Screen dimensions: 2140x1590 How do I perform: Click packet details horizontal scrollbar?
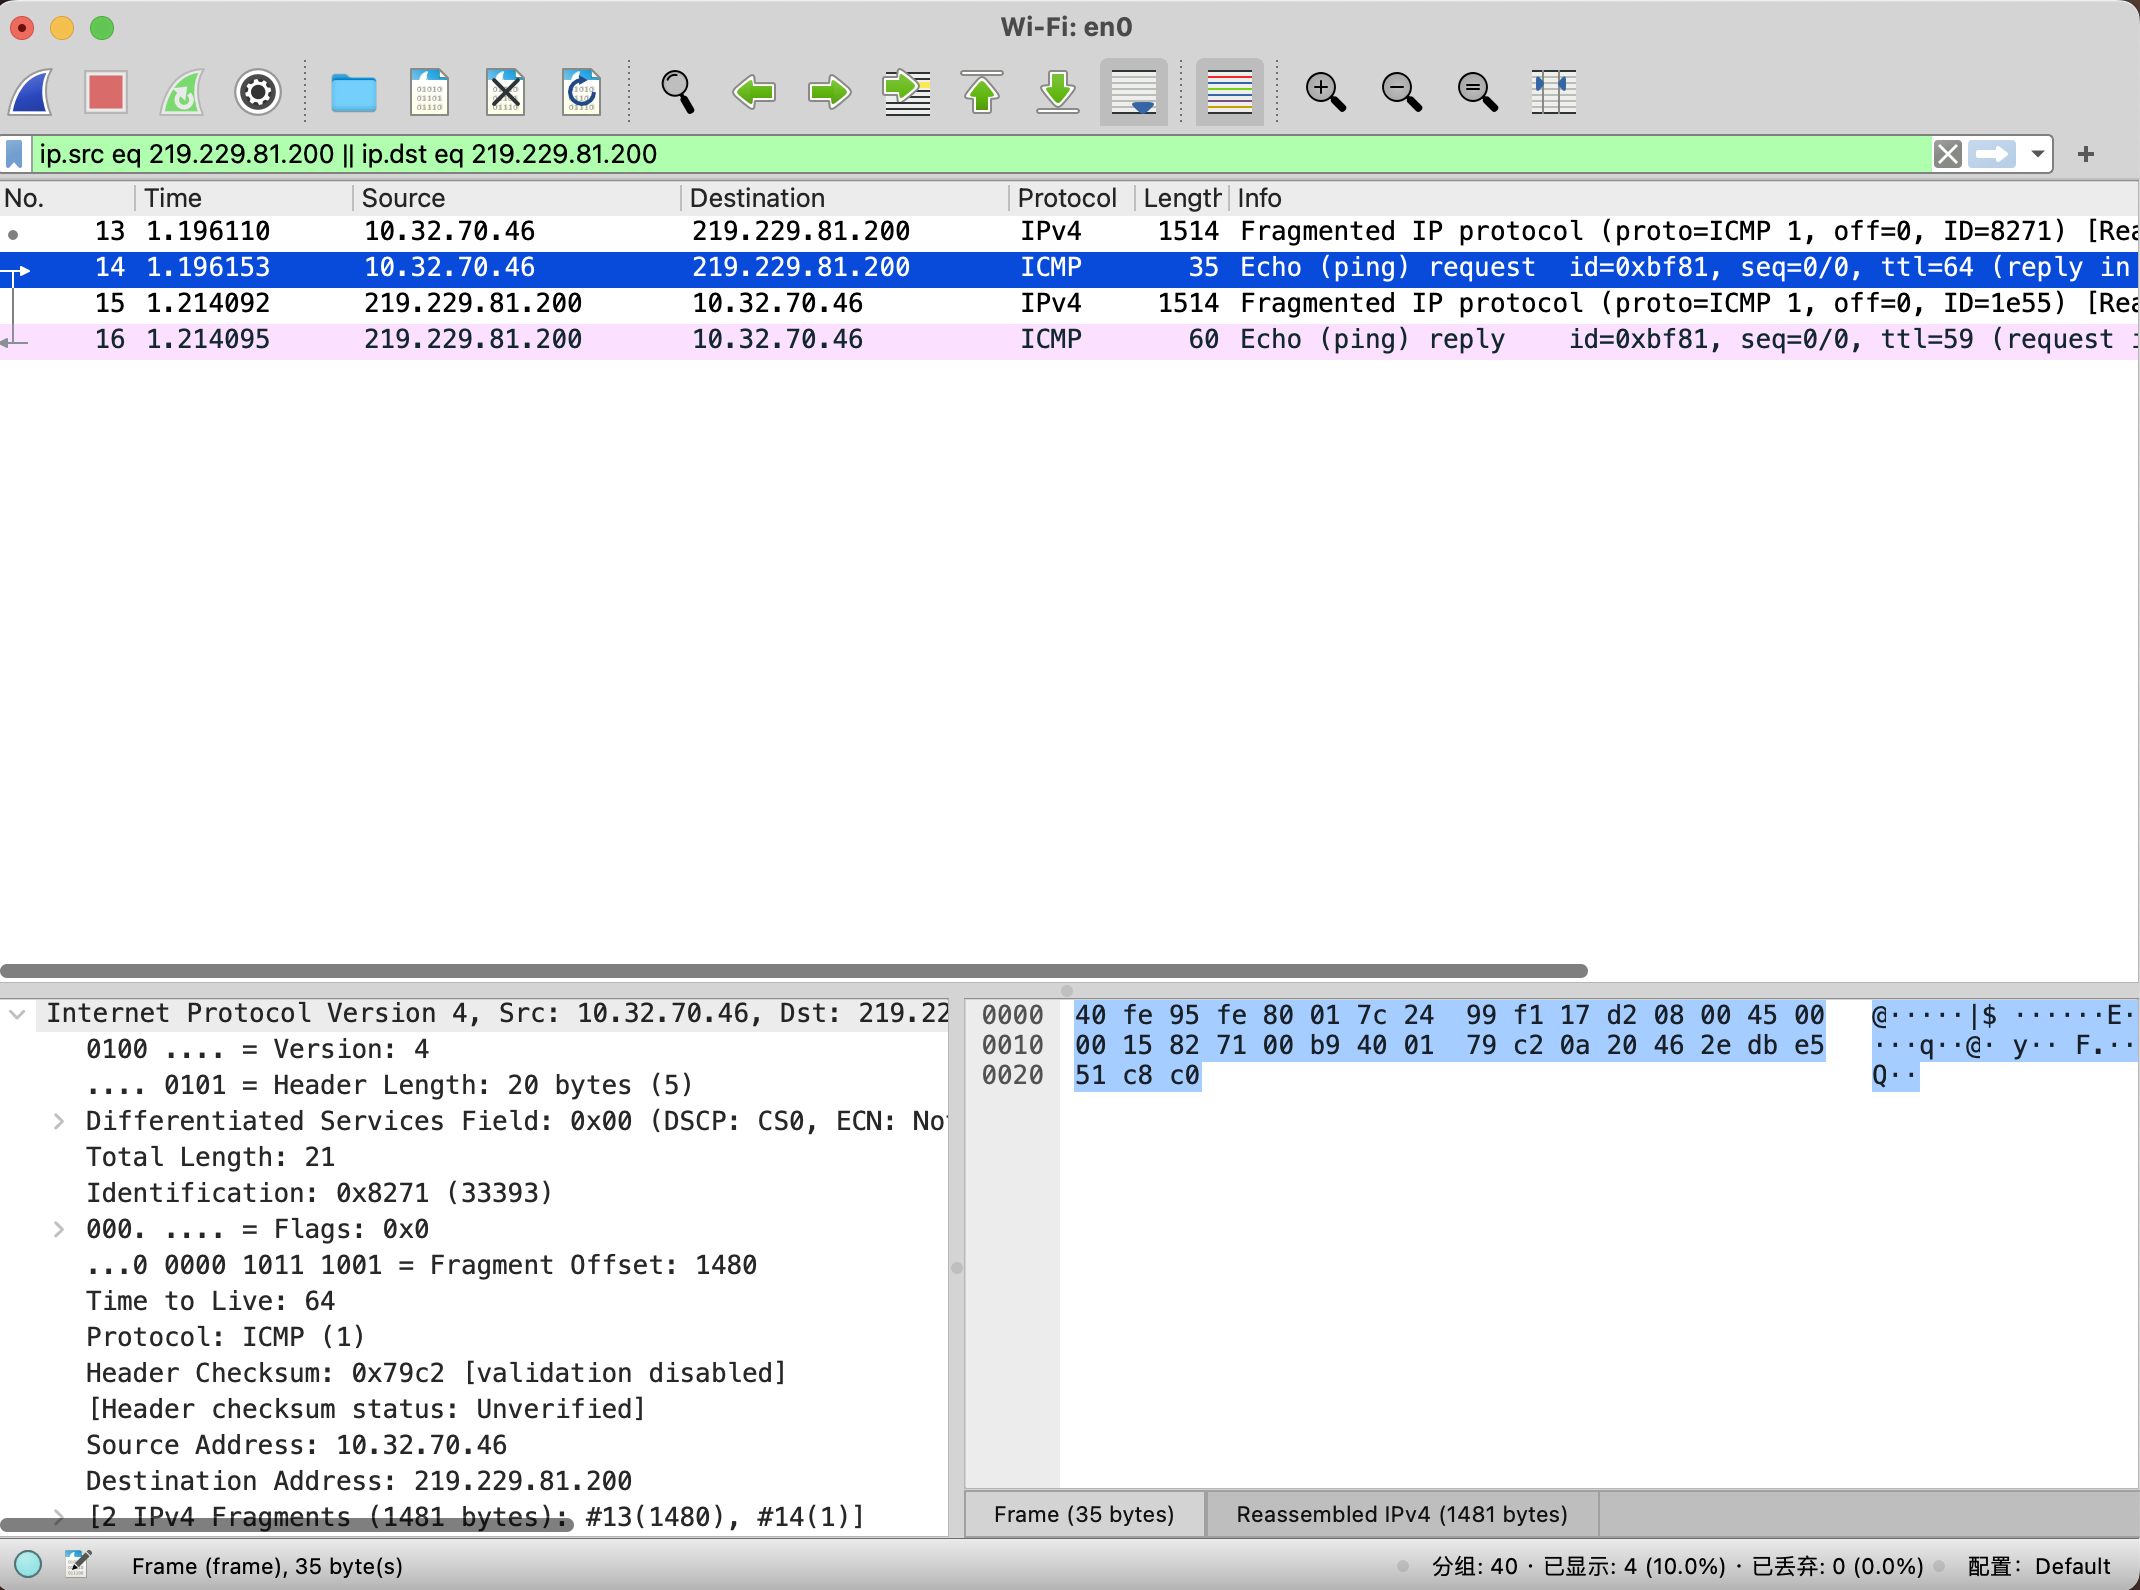[x=287, y=1525]
